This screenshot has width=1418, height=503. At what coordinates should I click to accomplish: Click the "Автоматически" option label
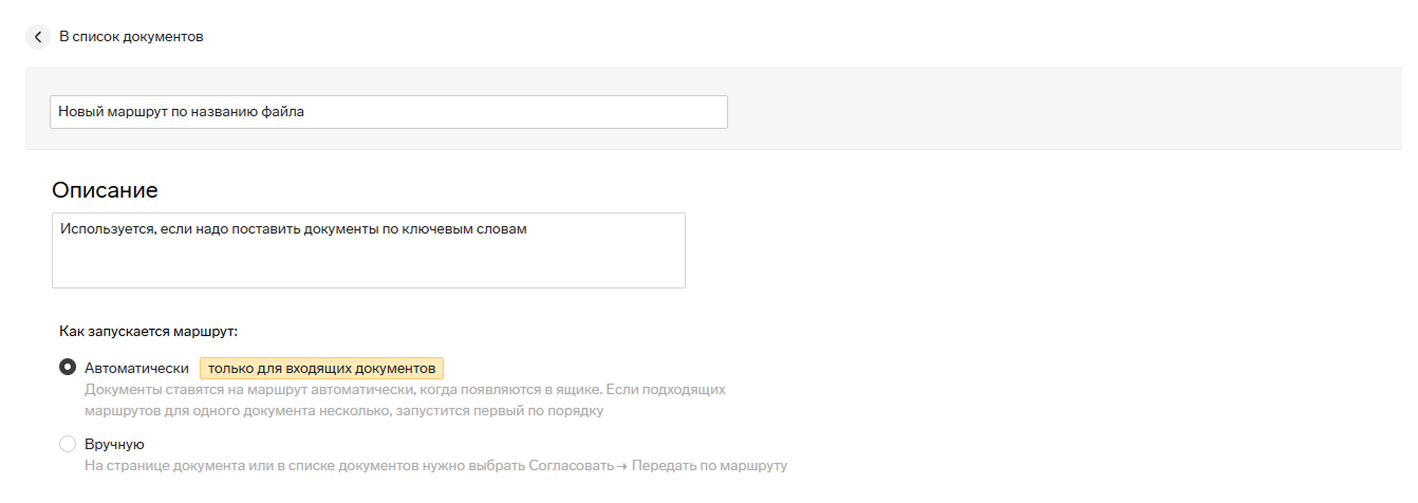(137, 368)
